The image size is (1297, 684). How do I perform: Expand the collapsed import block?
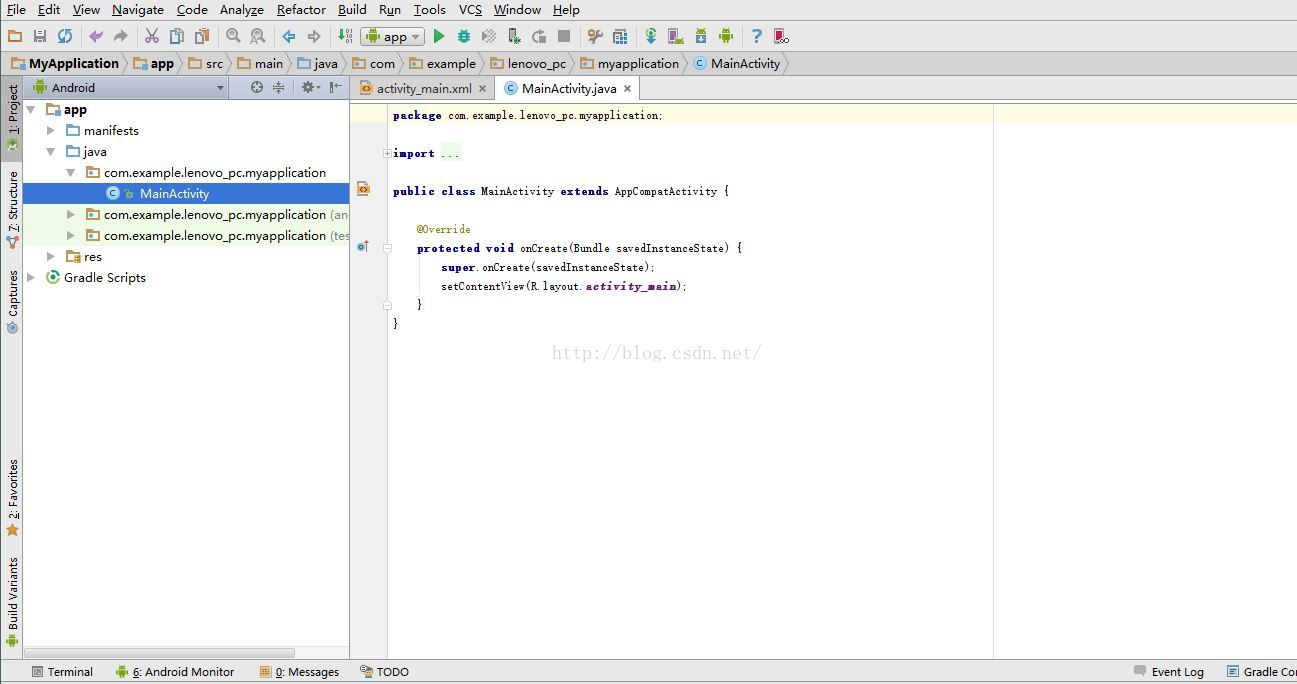(x=387, y=154)
